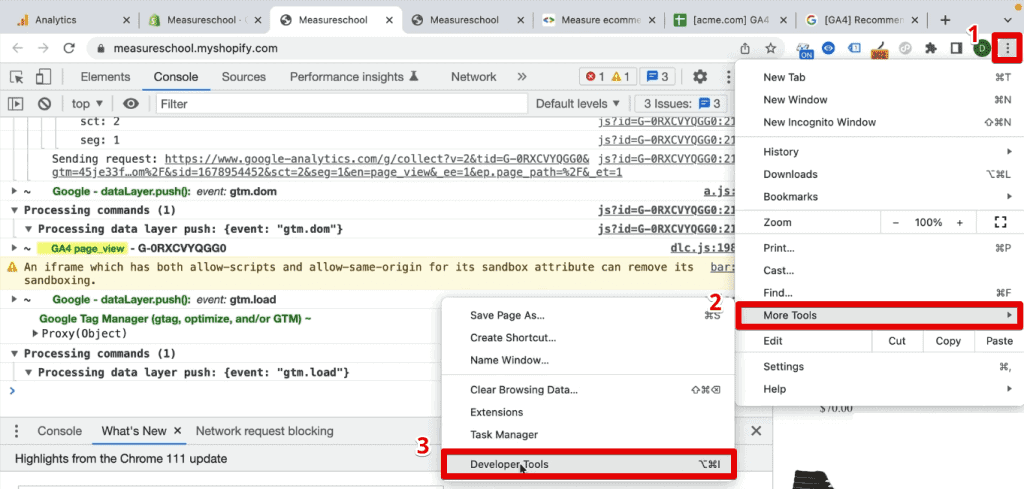Close the DevTools bottom drawer
1024x489 pixels.
click(756, 431)
